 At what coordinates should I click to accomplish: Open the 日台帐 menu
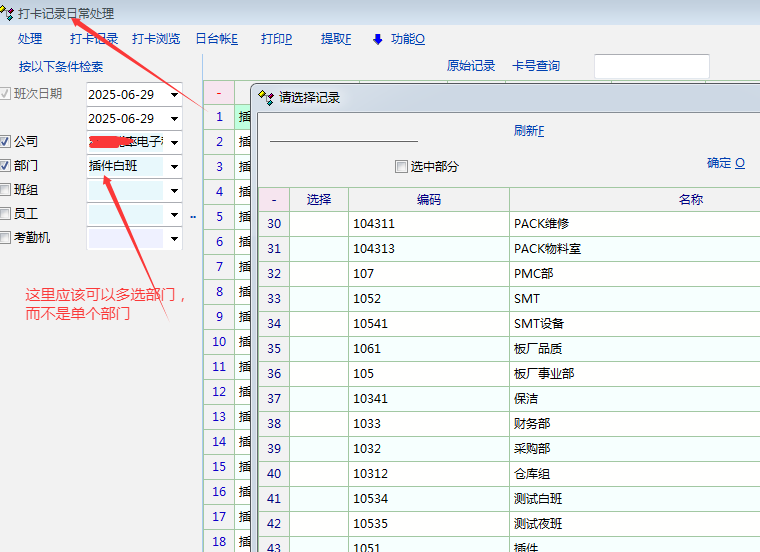[216, 39]
